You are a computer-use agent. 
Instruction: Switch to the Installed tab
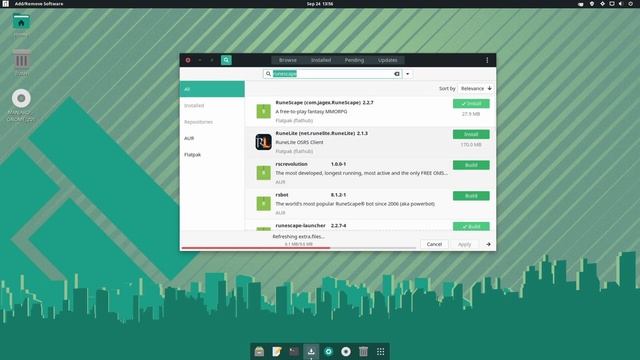[321, 60]
